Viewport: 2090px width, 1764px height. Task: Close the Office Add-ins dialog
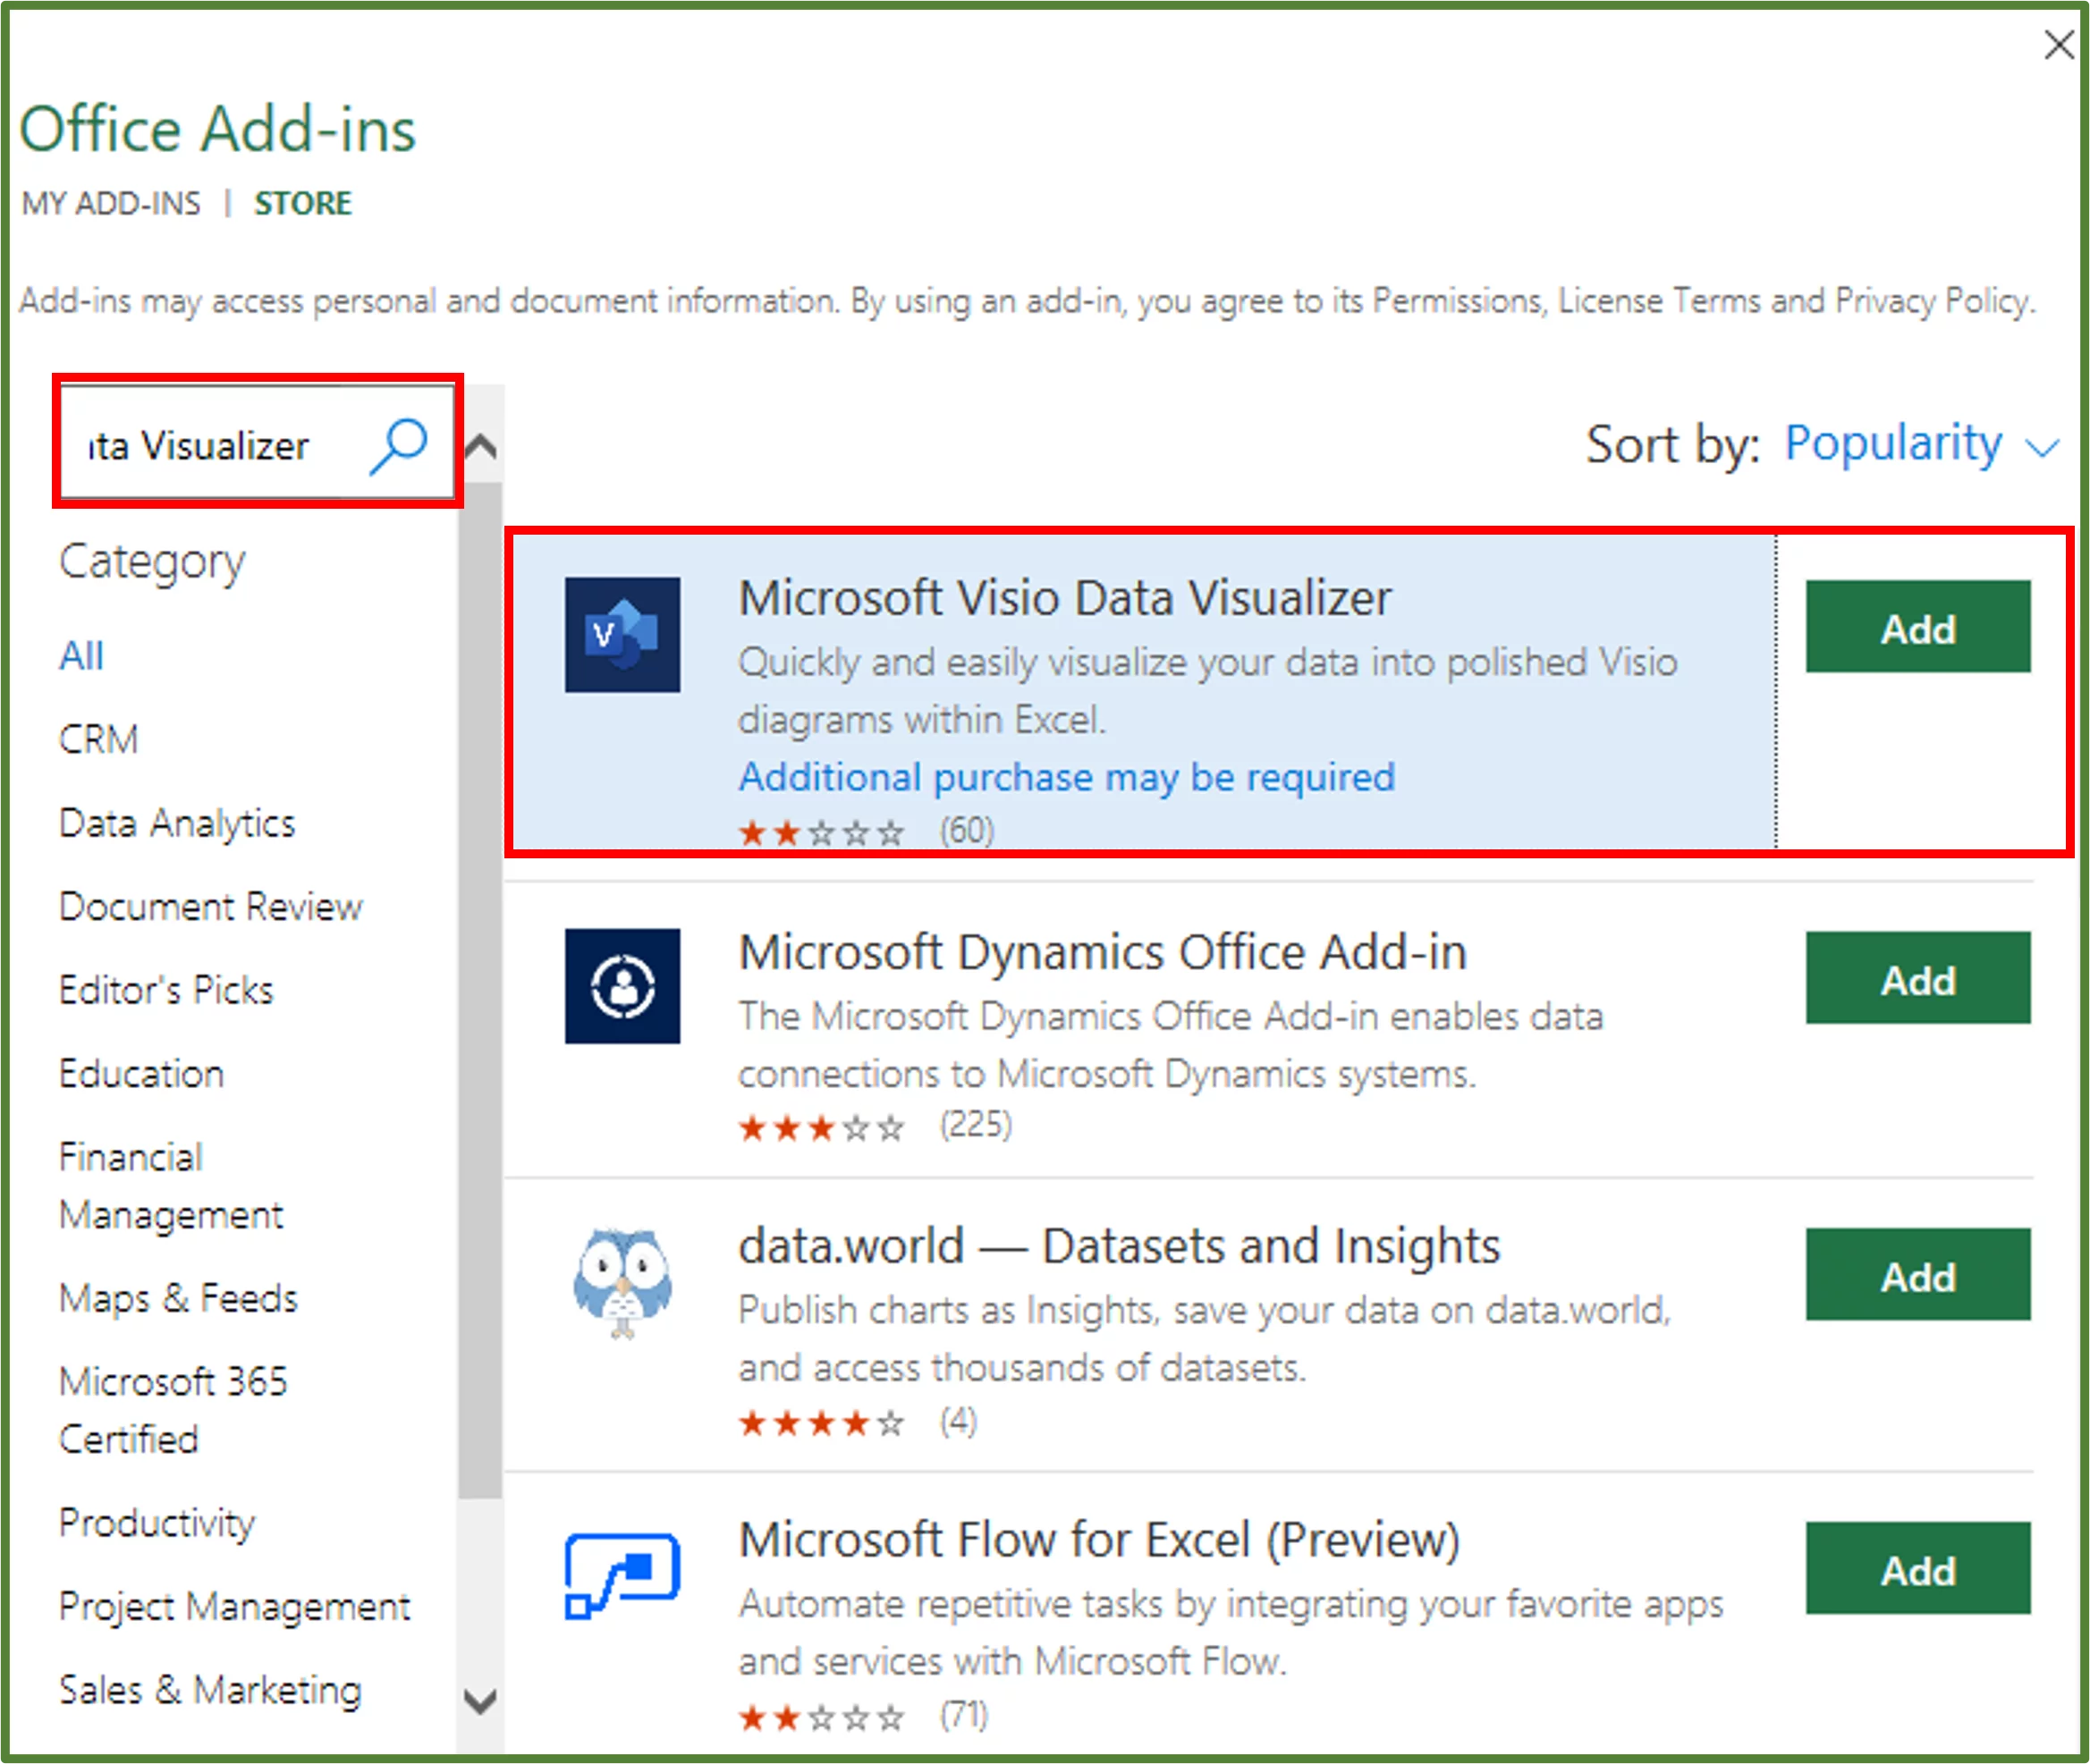click(x=2058, y=44)
